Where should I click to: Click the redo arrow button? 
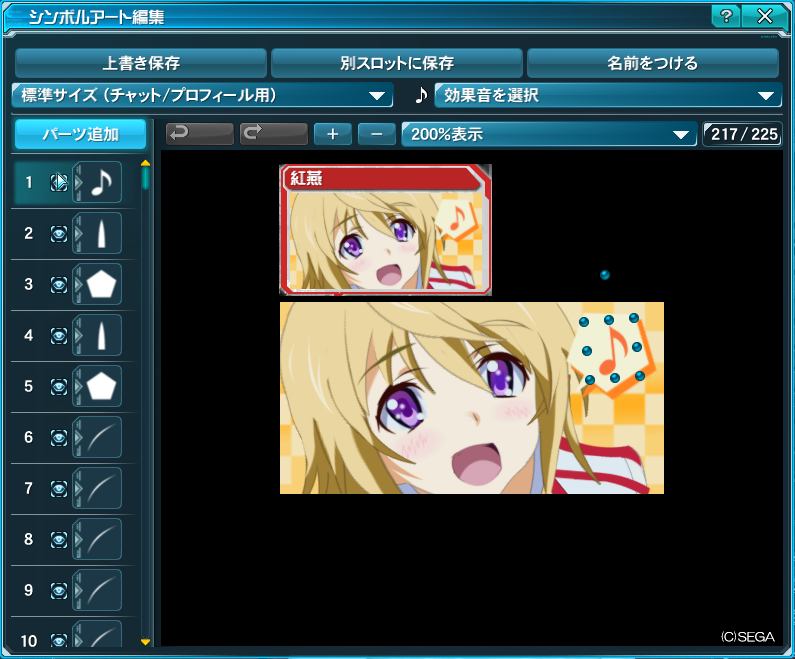click(274, 134)
